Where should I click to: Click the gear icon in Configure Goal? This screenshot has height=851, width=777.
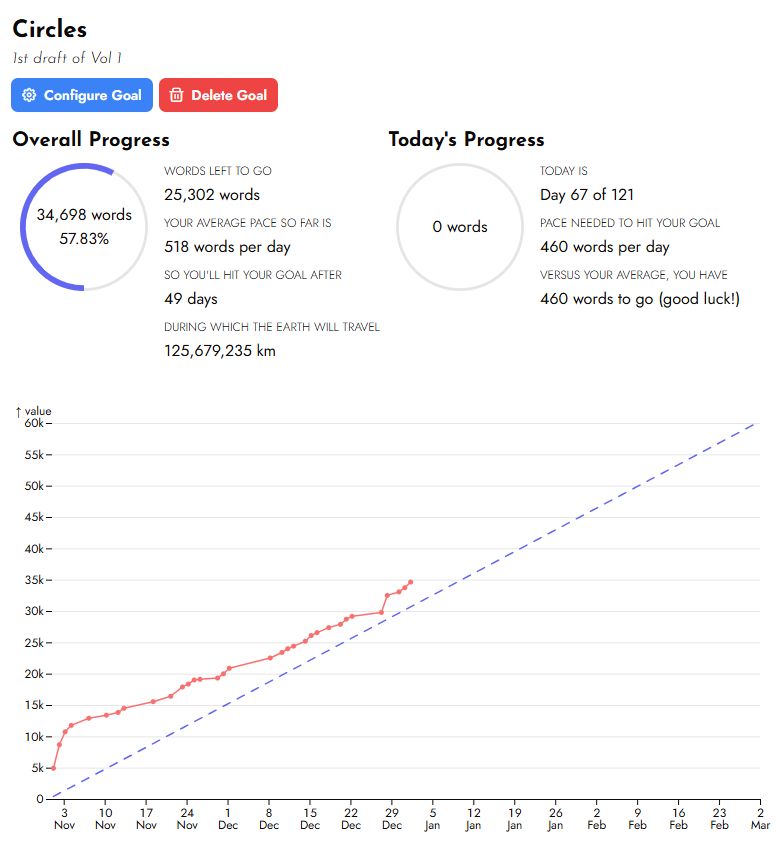29,95
